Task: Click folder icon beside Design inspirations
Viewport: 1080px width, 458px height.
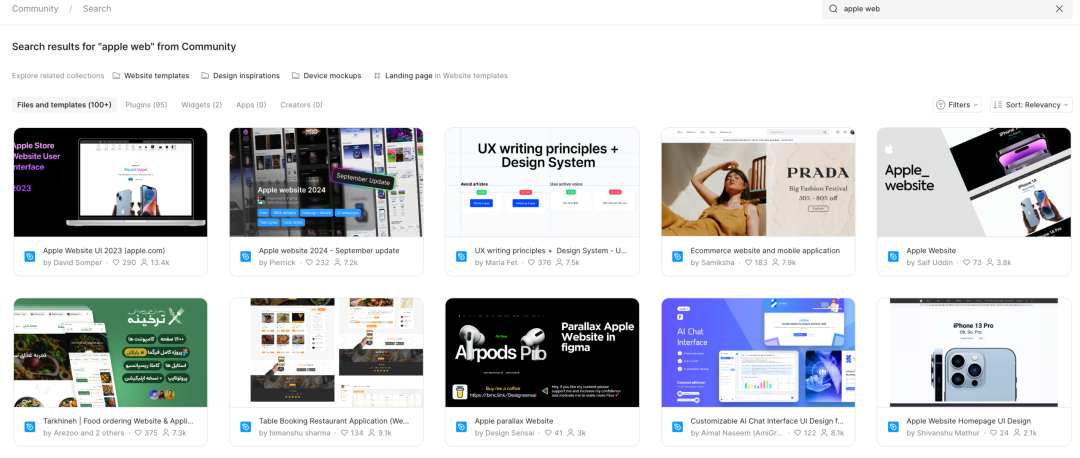Action: [x=205, y=76]
